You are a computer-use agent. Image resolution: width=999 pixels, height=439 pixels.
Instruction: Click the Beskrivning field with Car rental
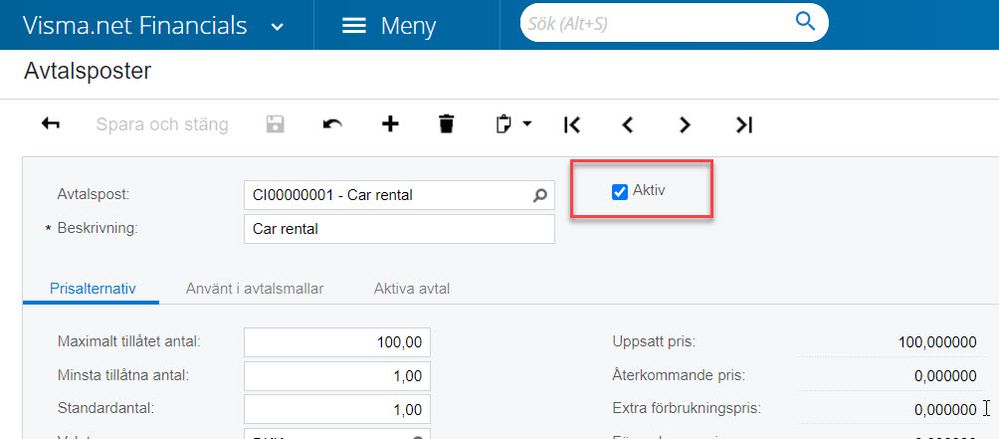[x=399, y=229]
